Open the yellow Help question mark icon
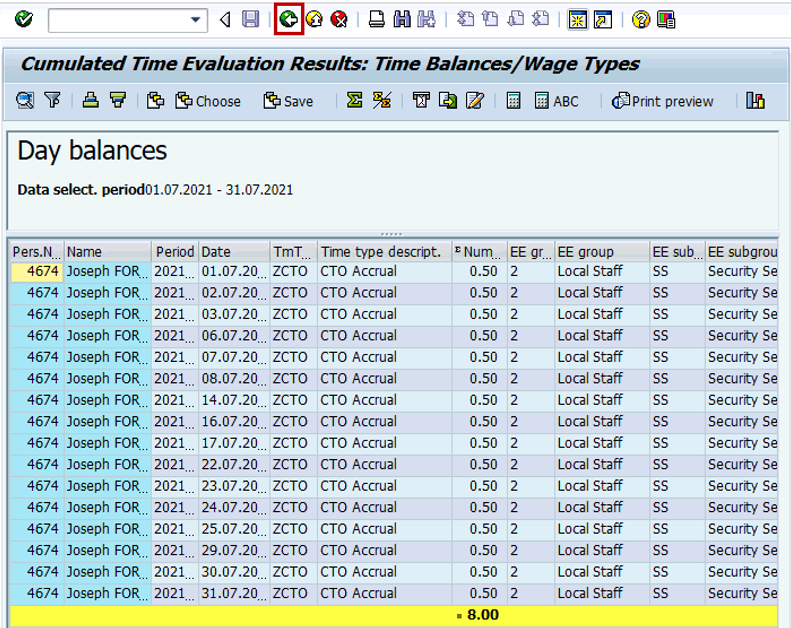 click(x=641, y=19)
